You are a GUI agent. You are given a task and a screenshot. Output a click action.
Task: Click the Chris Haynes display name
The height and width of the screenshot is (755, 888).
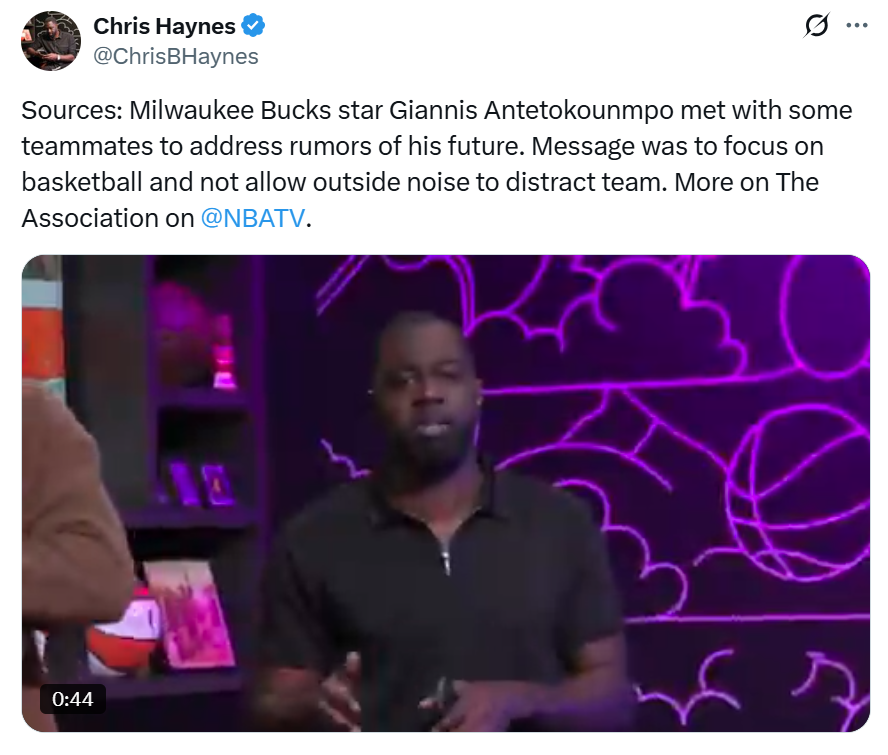point(164,26)
